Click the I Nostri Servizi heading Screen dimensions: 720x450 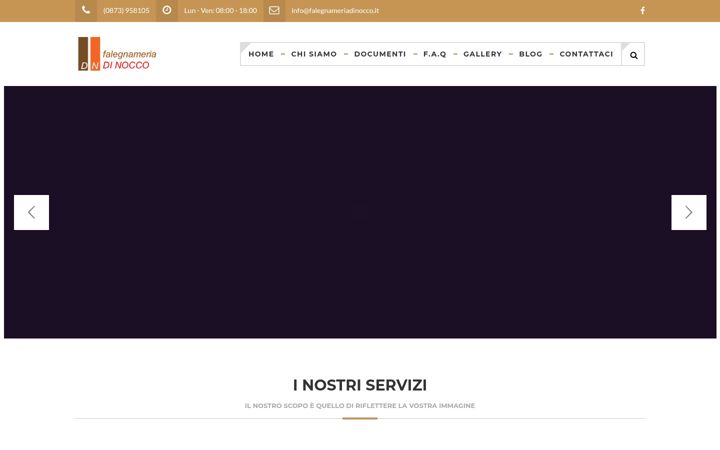[x=360, y=385]
